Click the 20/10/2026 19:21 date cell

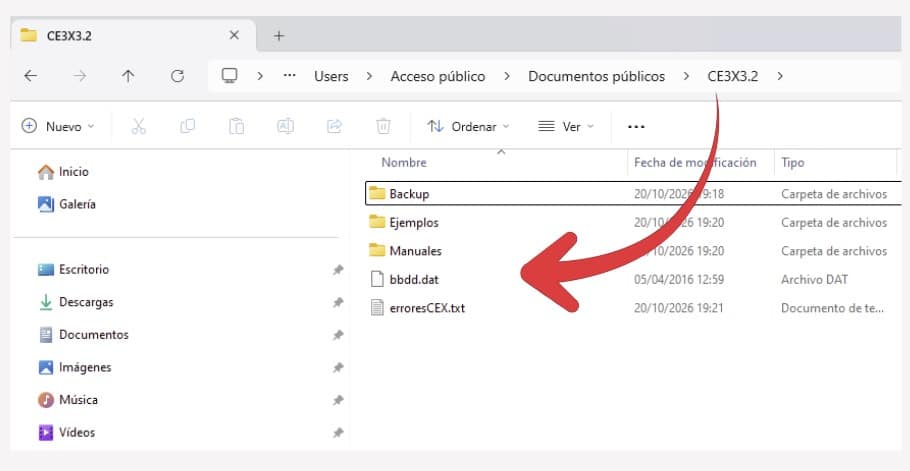click(x=679, y=308)
